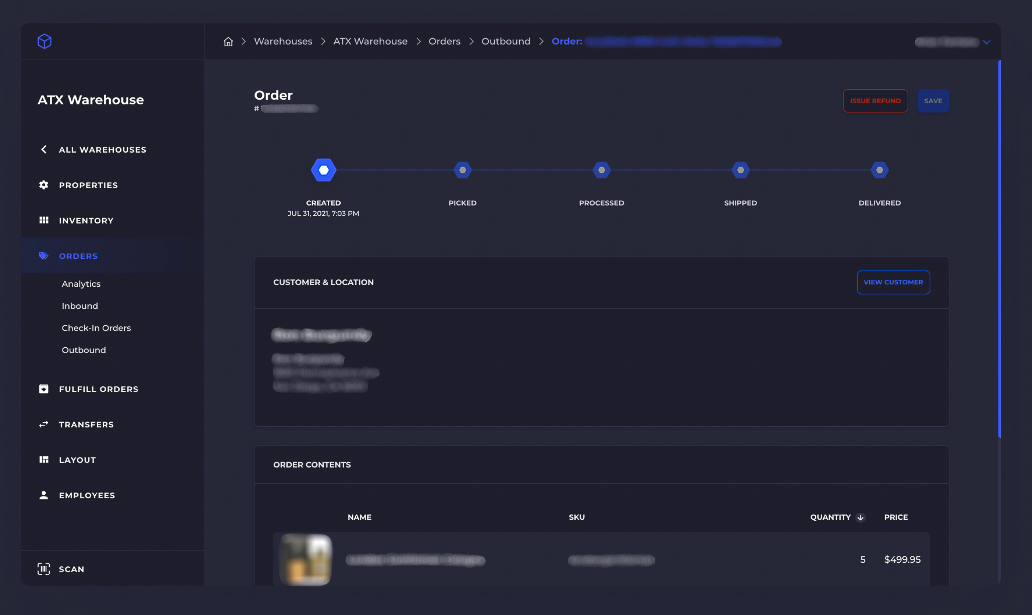1032x615 pixels.
Task: Click the back chevron beside All Warehouses
Action: (x=43, y=149)
